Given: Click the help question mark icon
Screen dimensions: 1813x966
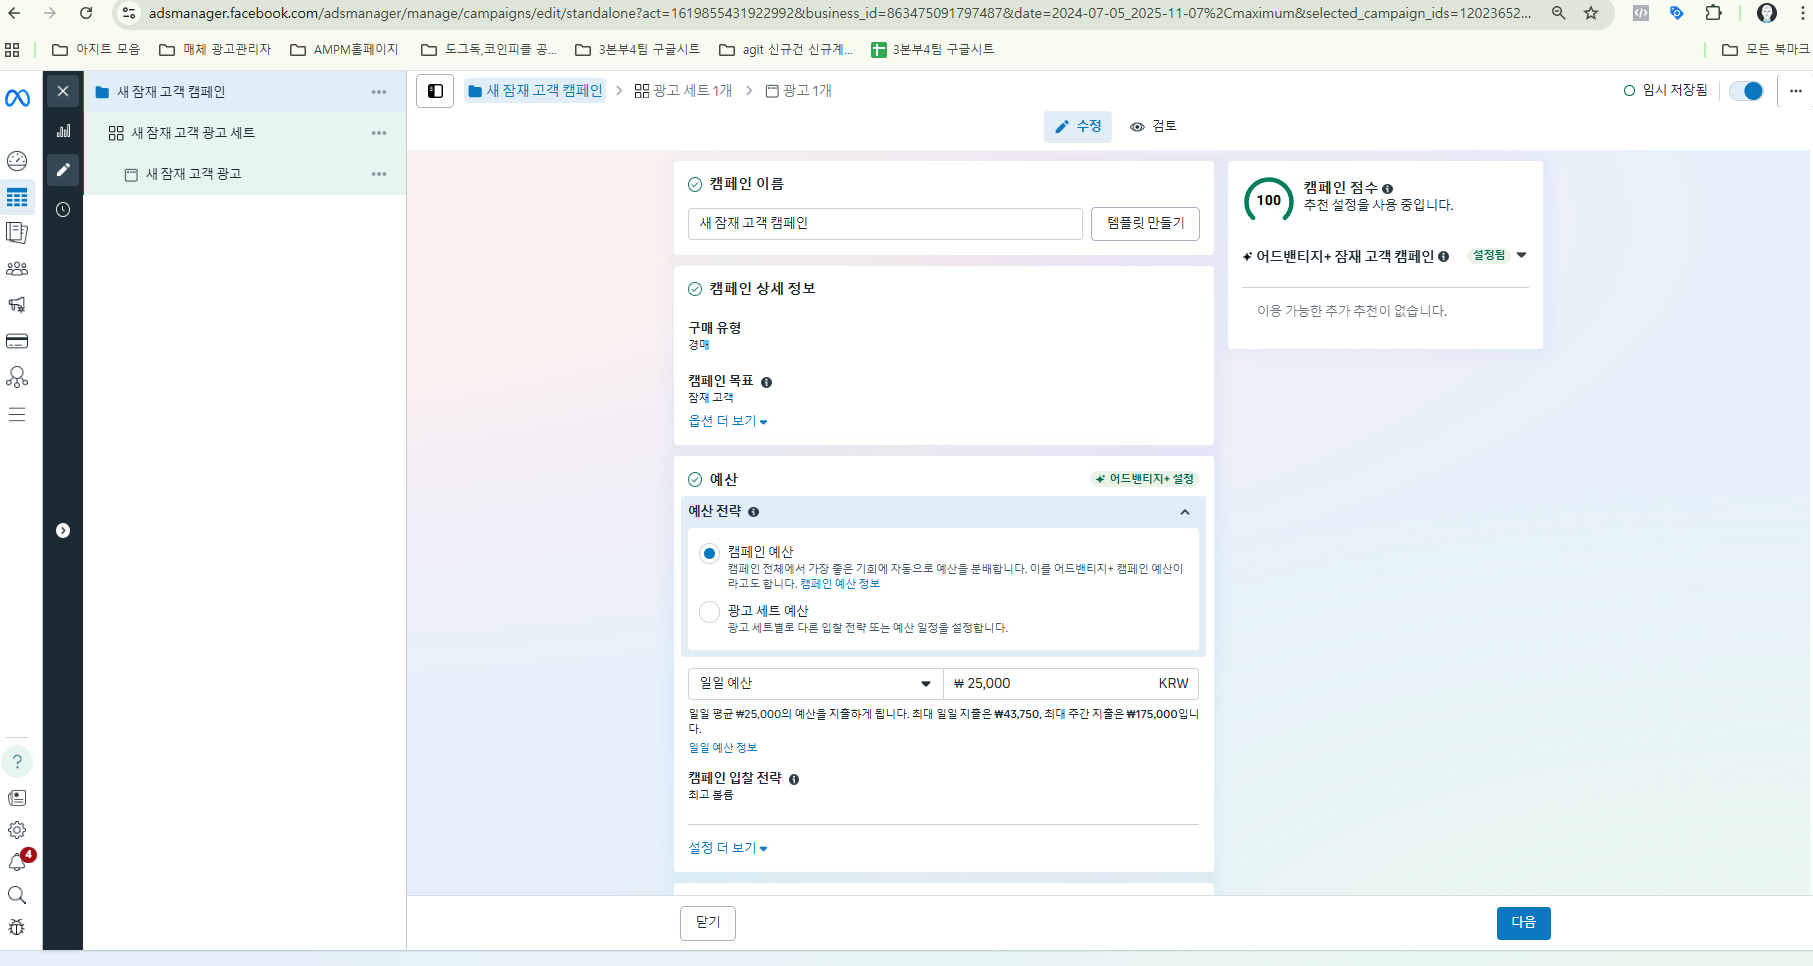Looking at the screenshot, I should (17, 762).
